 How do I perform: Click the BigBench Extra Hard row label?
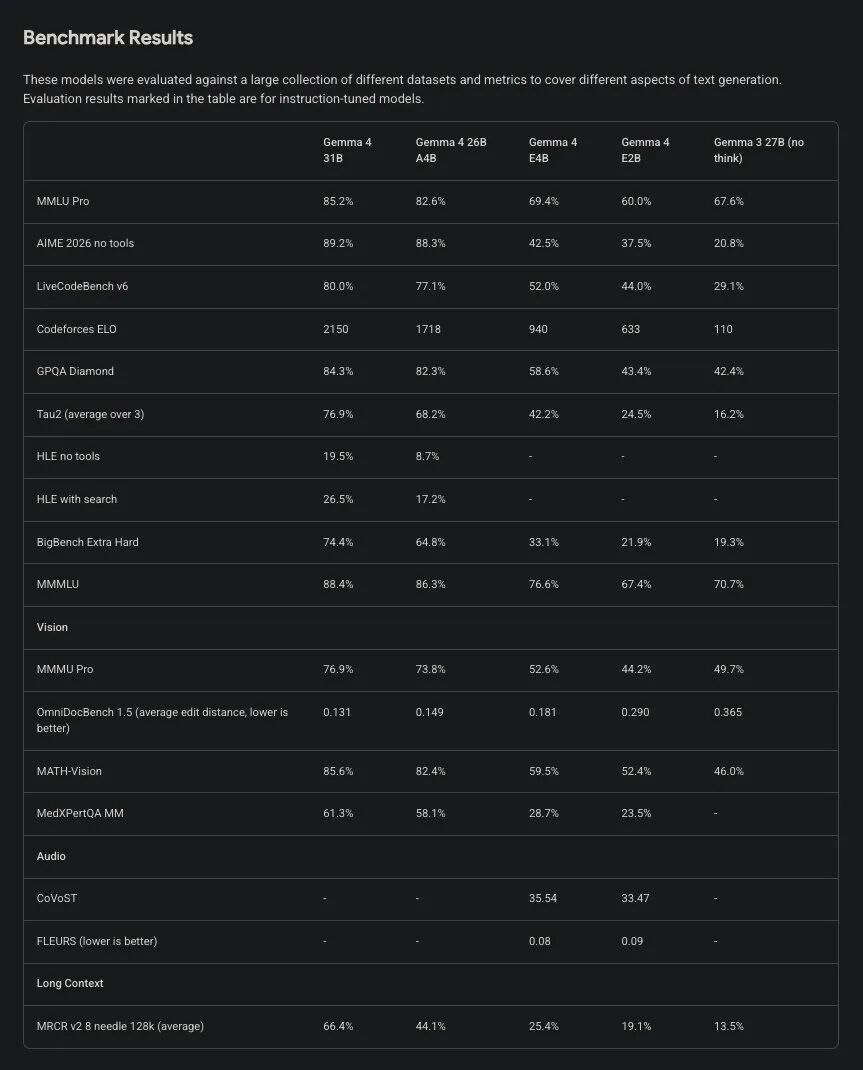click(88, 542)
